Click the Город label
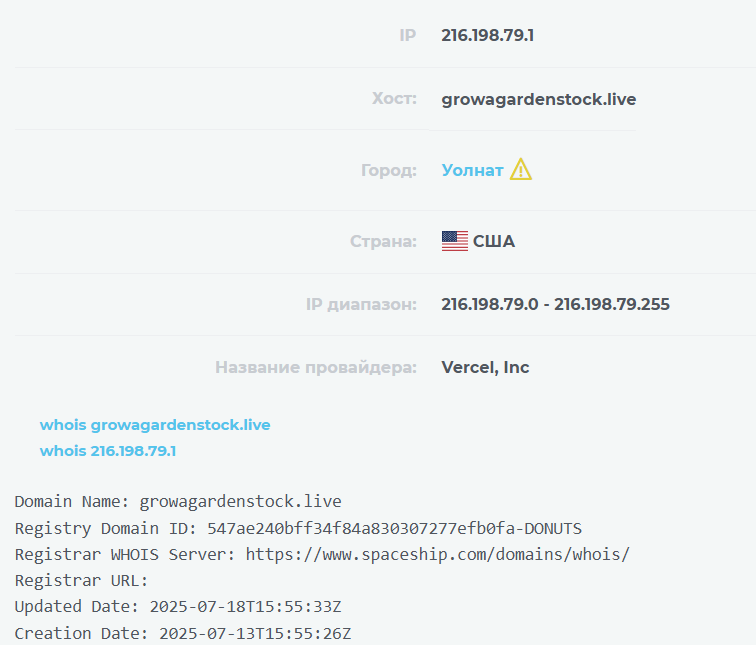The image size is (756, 645). click(389, 170)
